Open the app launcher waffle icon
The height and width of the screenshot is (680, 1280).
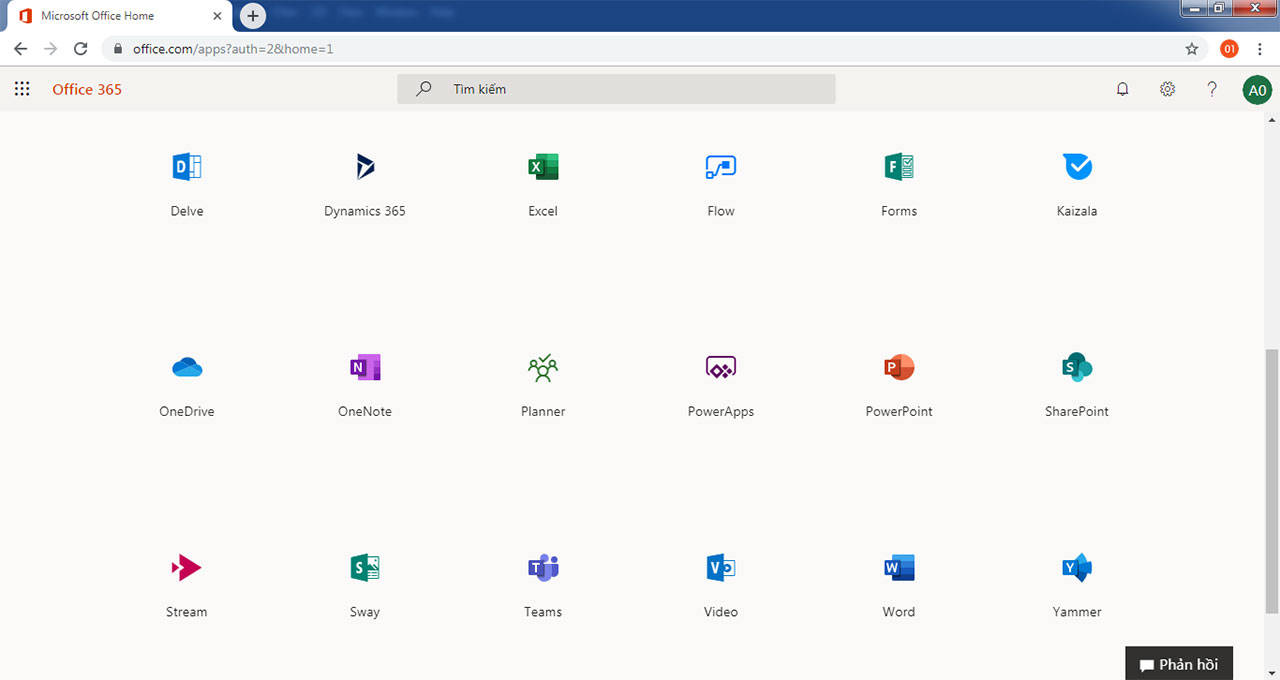[x=22, y=89]
